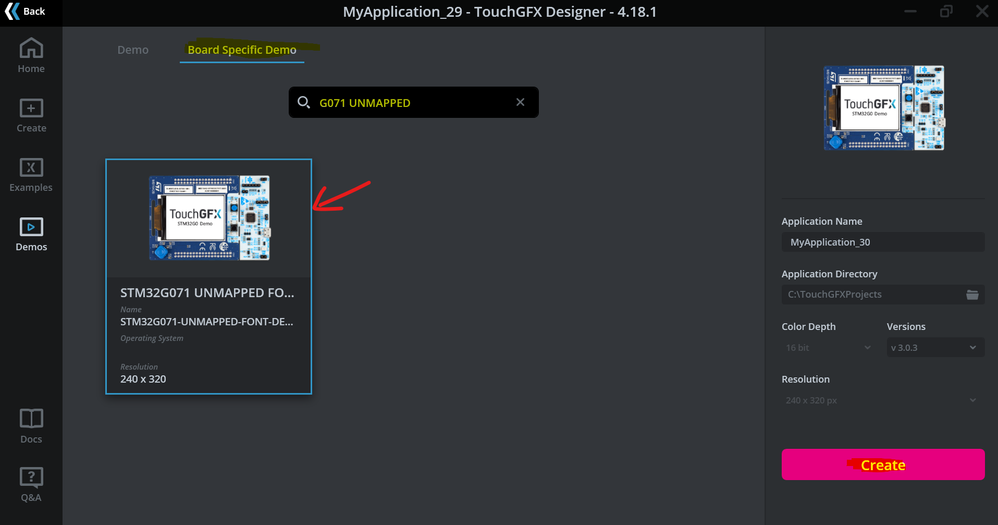Click the pink Create button
Viewport: 998px width, 525px height.
[883, 465]
